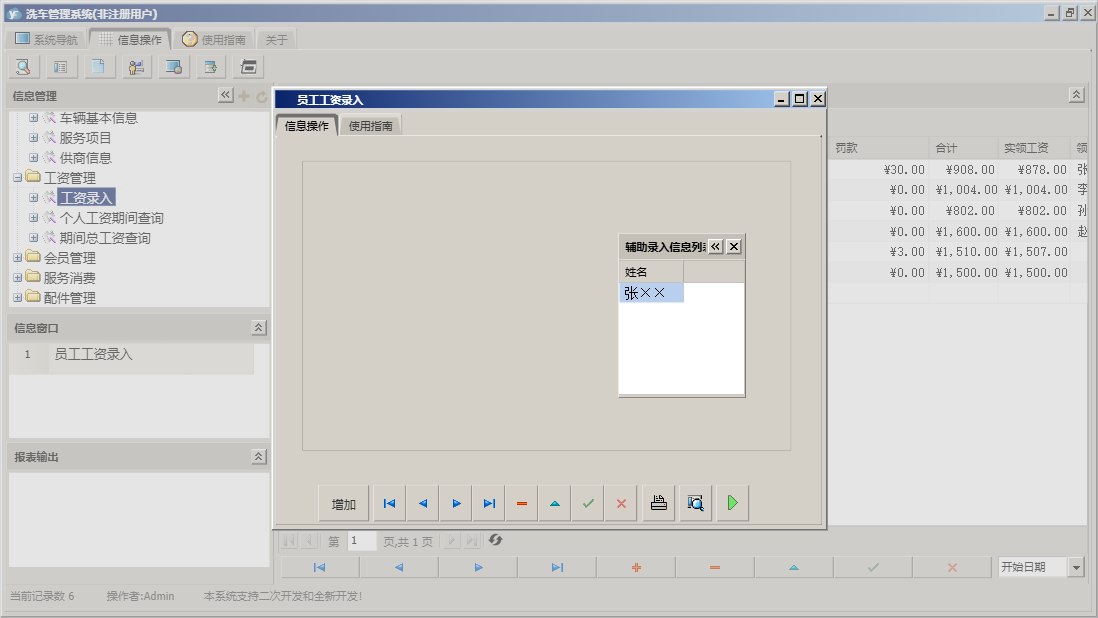Viewport: 1098px width, 618px height.
Task: Click the printer icon in dialog toolbar
Action: tap(659, 503)
